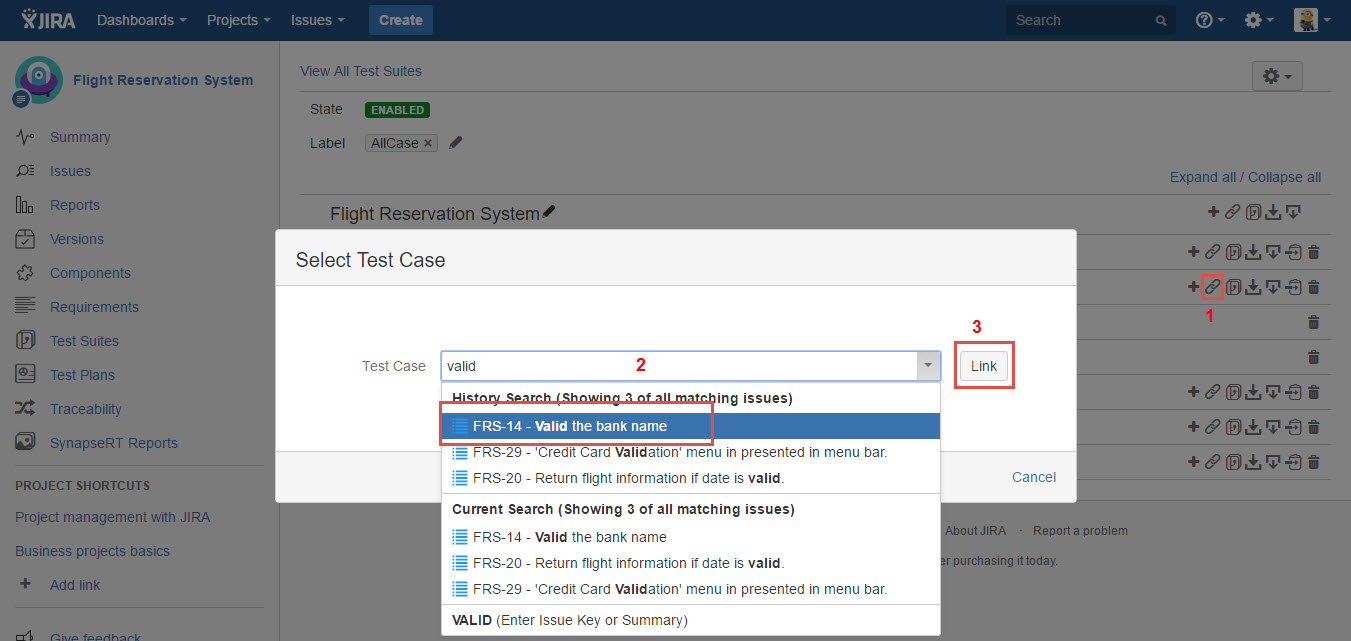Viewport: 1351px width, 641px height.
Task: Click the link icon highlighted in red
Action: coord(1212,287)
